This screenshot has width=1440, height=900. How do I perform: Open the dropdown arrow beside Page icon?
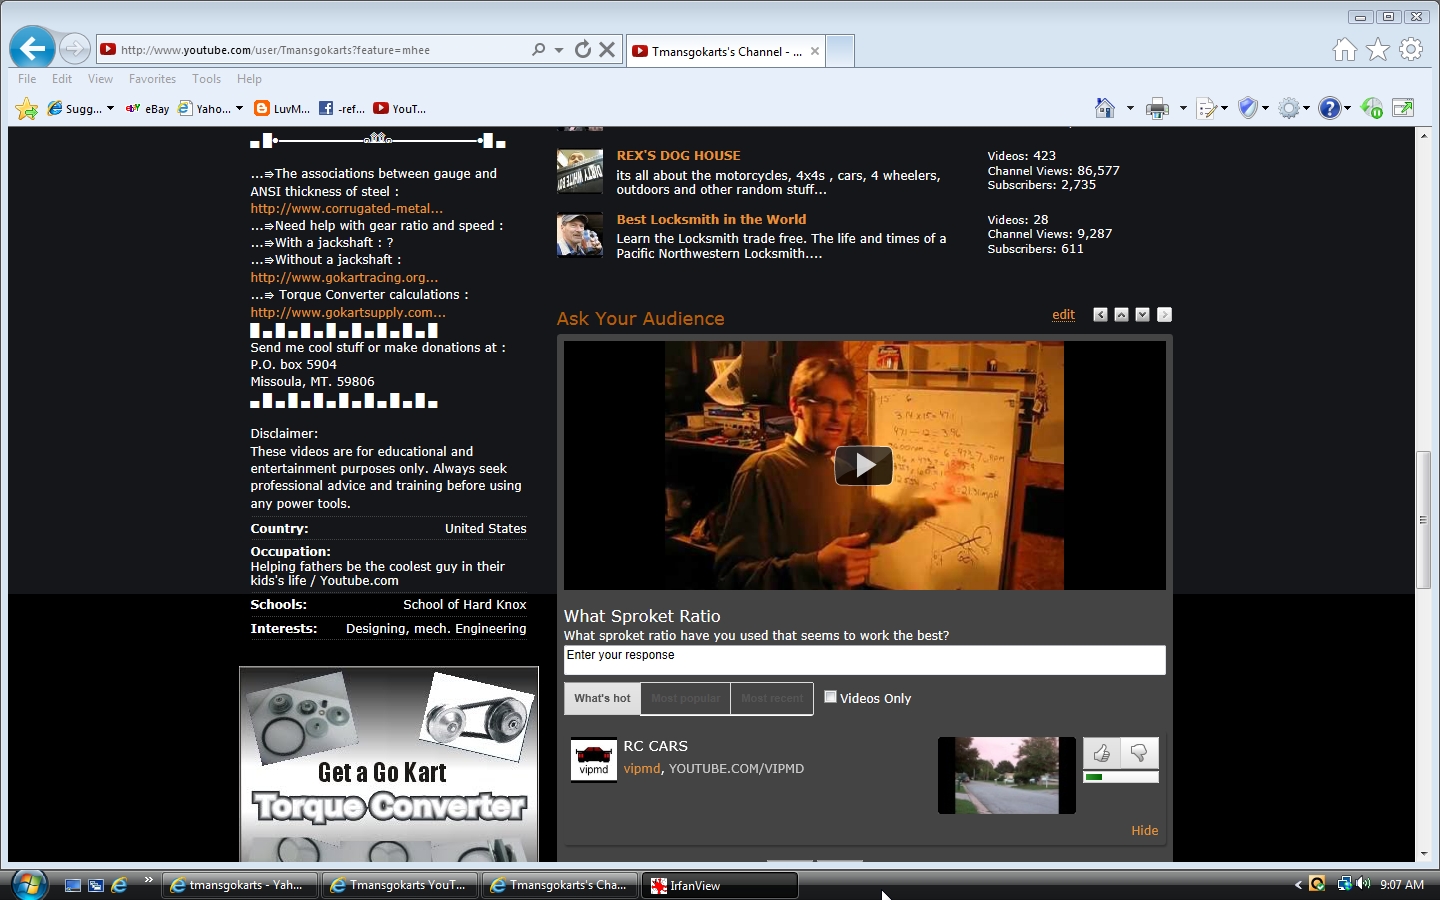(1224, 108)
